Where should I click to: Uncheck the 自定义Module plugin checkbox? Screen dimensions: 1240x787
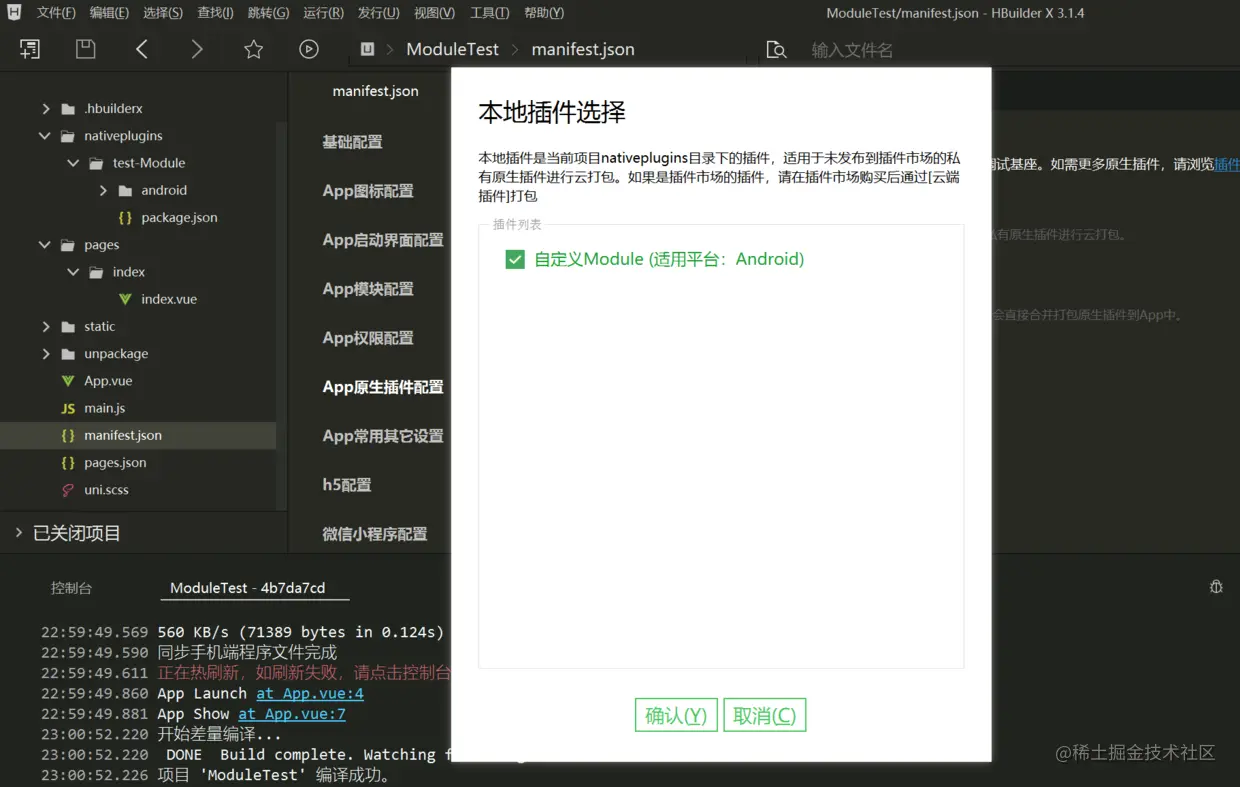pyautogui.click(x=515, y=260)
